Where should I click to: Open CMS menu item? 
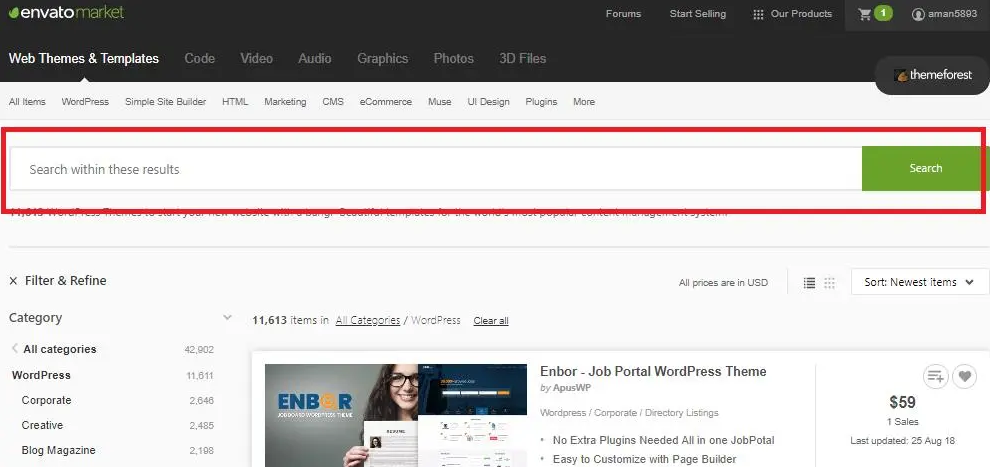coord(333,102)
